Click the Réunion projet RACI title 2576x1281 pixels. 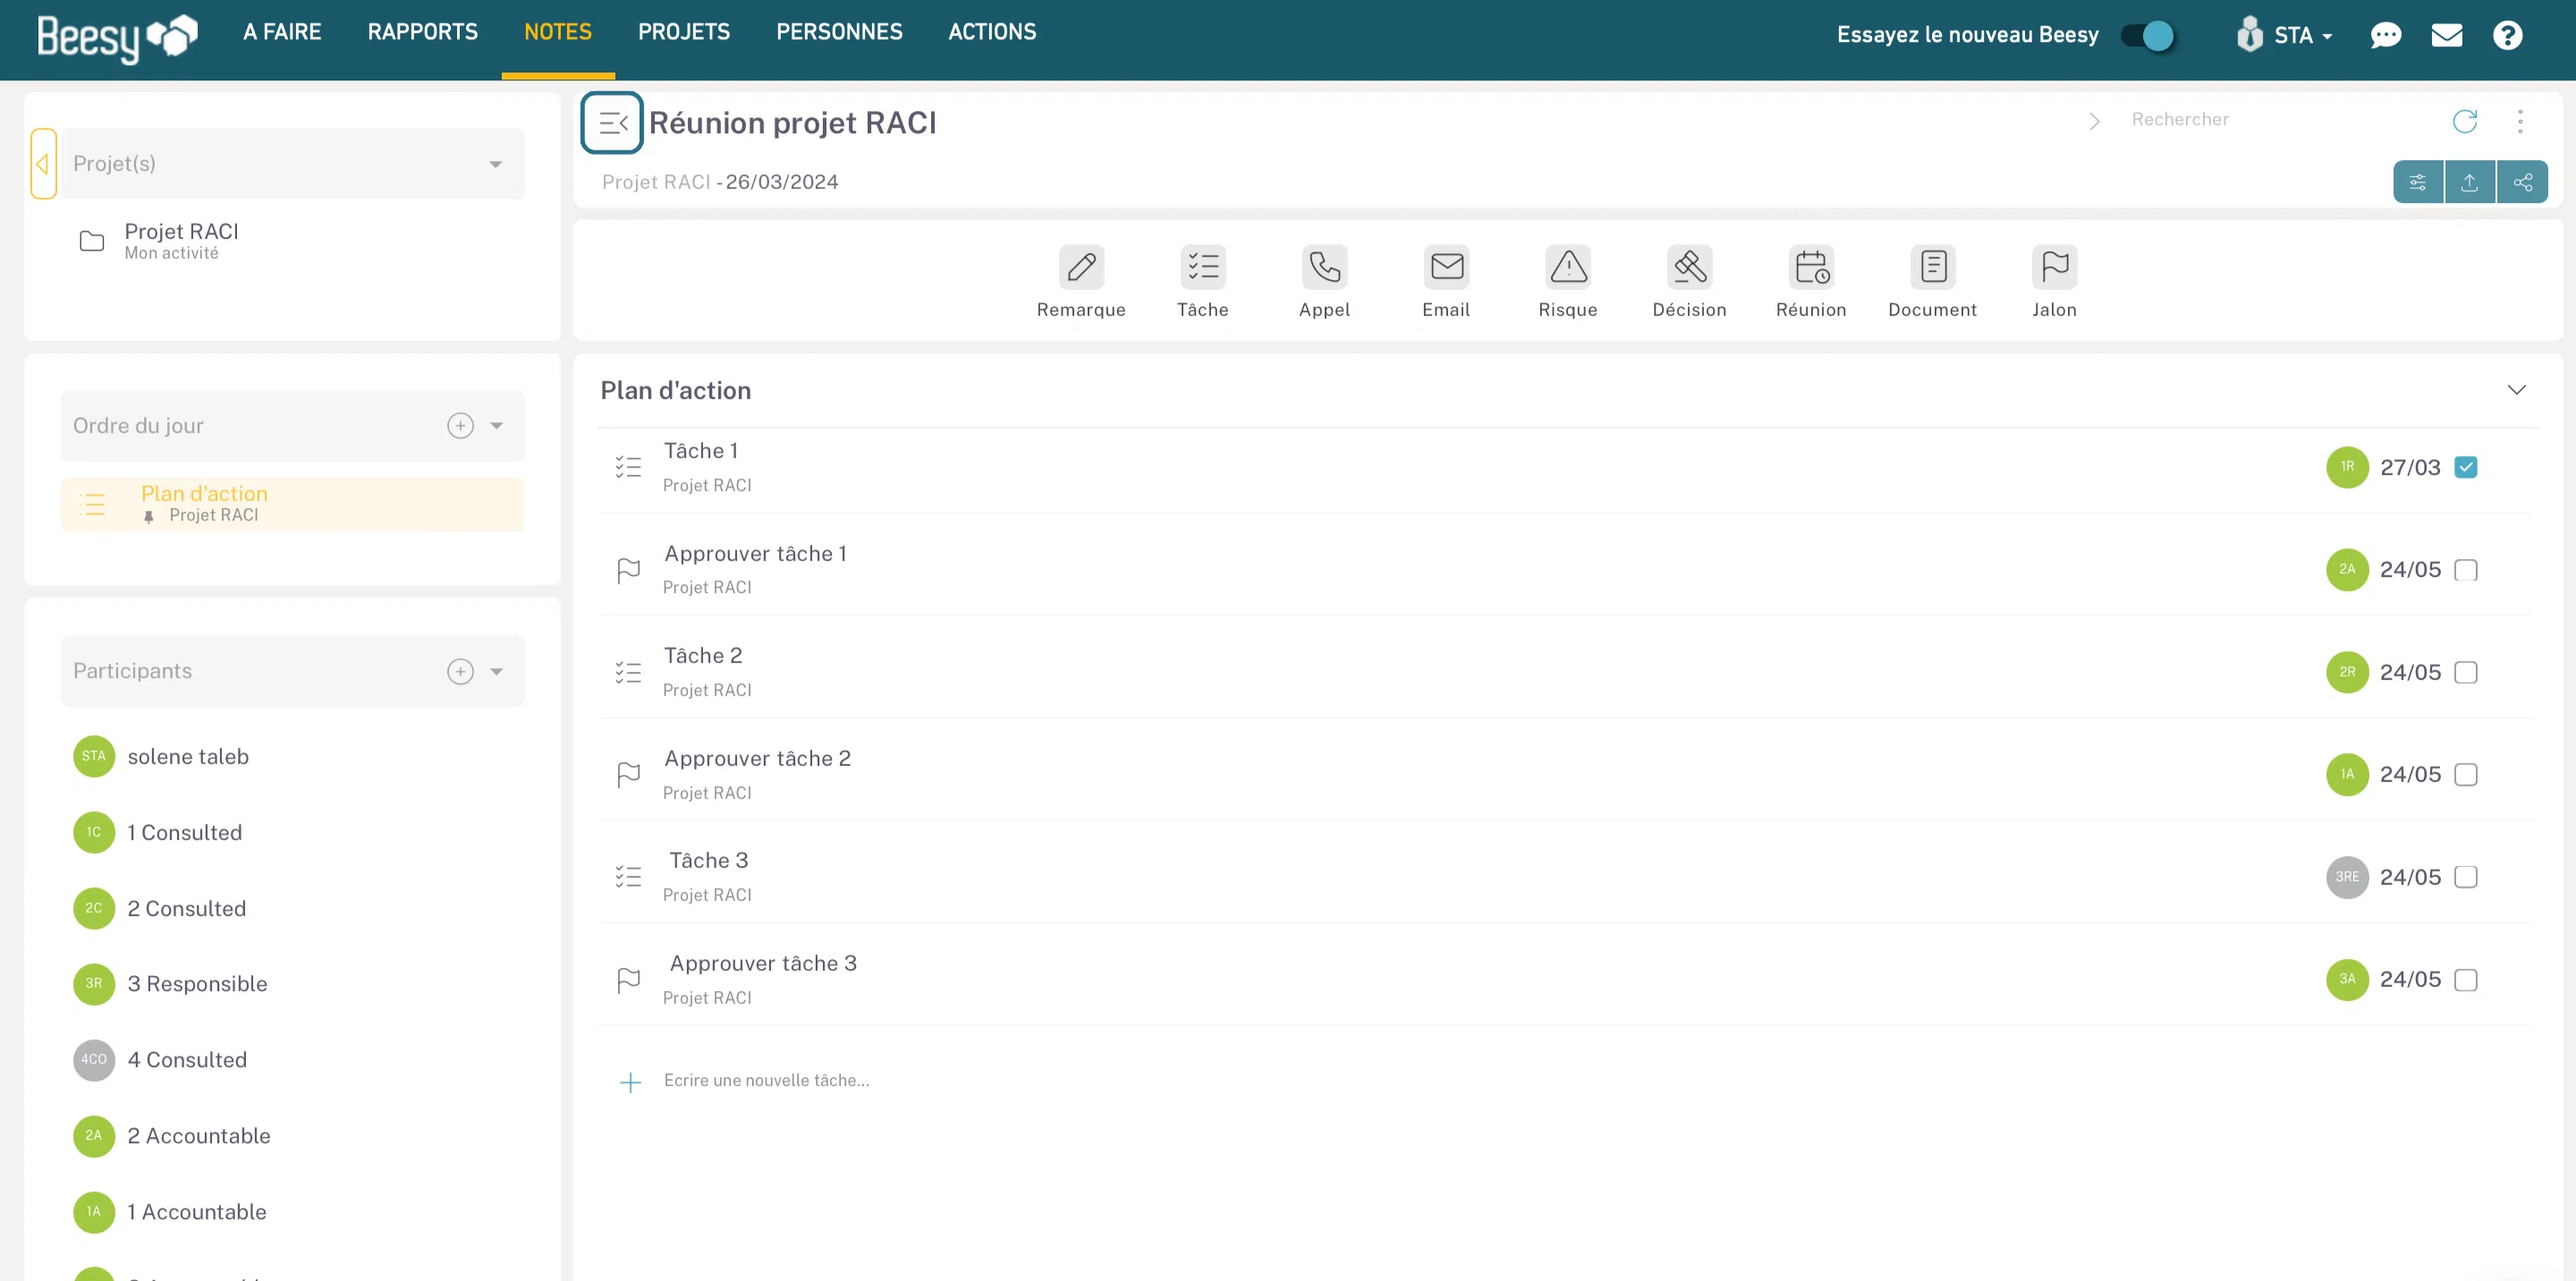click(x=792, y=123)
